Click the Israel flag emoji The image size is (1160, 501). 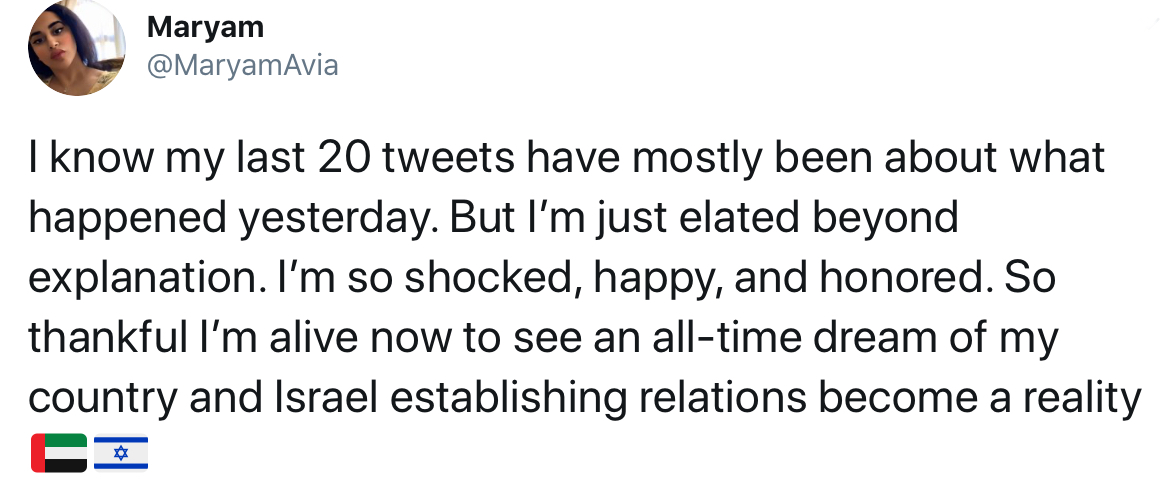coord(121,453)
